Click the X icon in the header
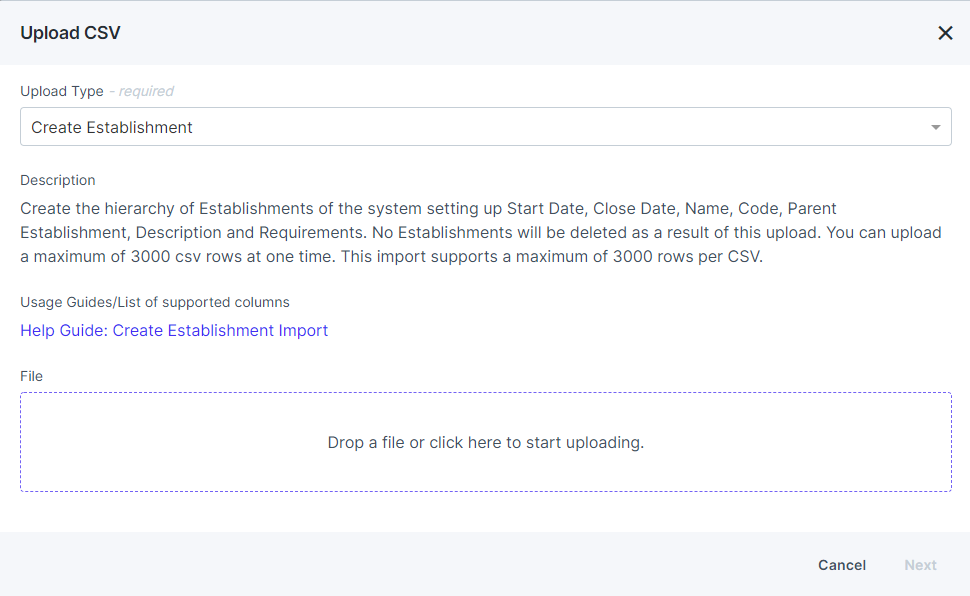 tap(944, 32)
